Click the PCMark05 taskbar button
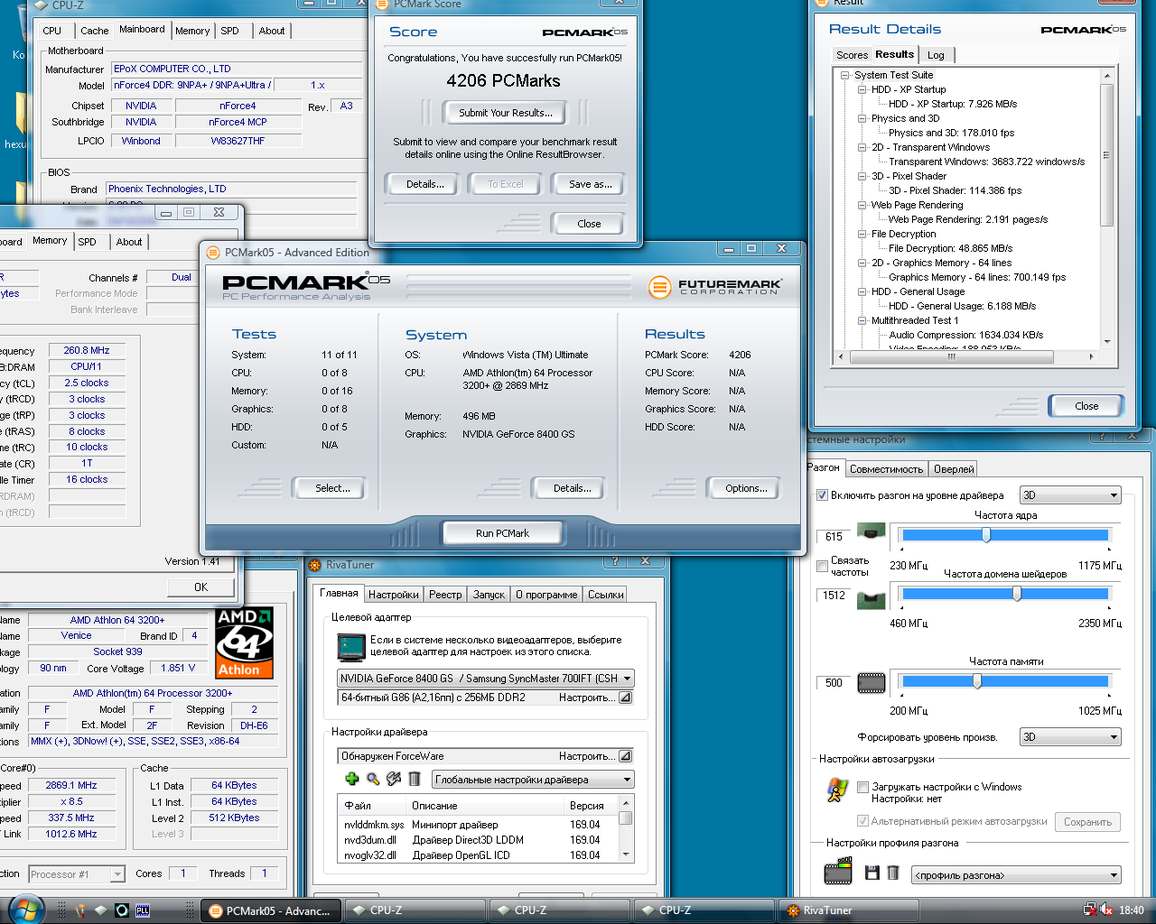The image size is (1156, 924). coord(271,910)
